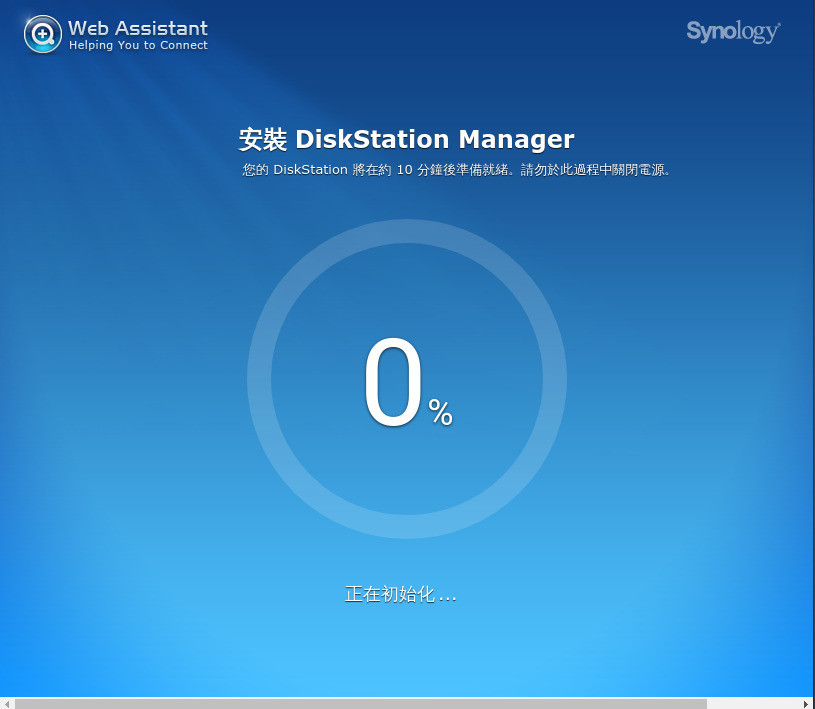Click the horizontal scrollbar thumb

[x=361, y=704]
